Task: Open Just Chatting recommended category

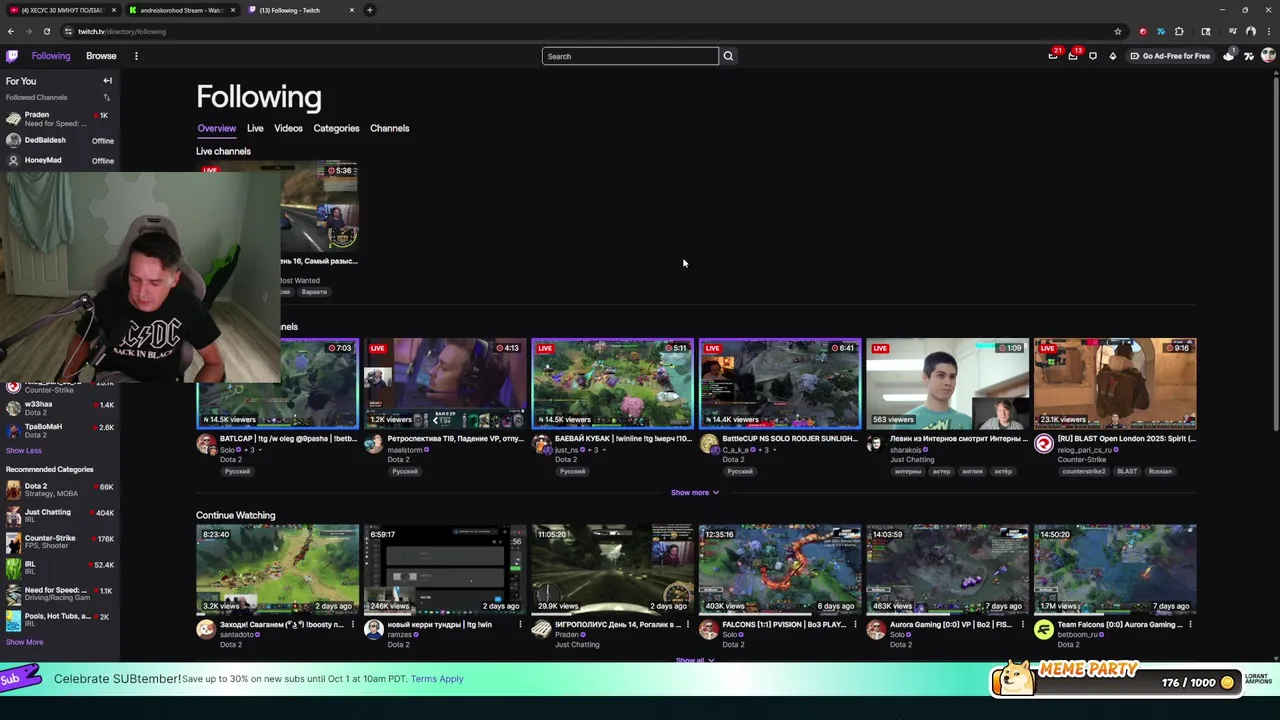Action: [x=60, y=516]
